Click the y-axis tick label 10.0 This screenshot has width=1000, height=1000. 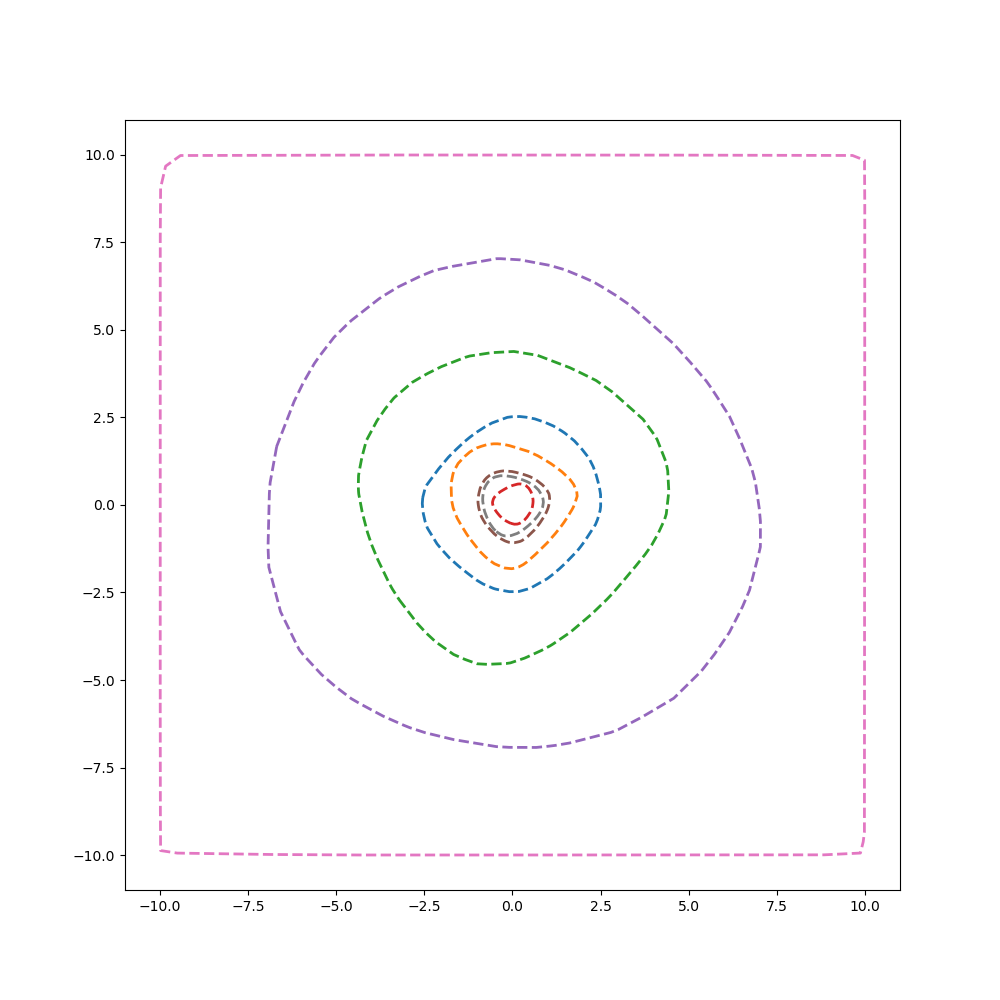(100, 156)
